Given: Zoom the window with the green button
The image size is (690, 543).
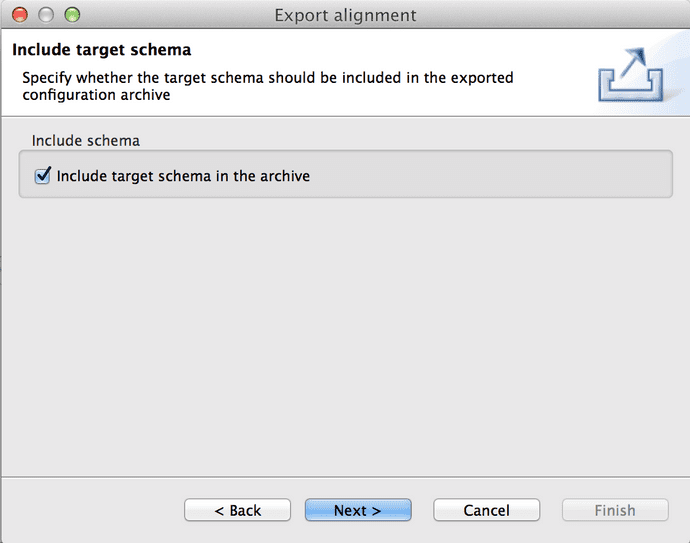Looking at the screenshot, I should (71, 15).
